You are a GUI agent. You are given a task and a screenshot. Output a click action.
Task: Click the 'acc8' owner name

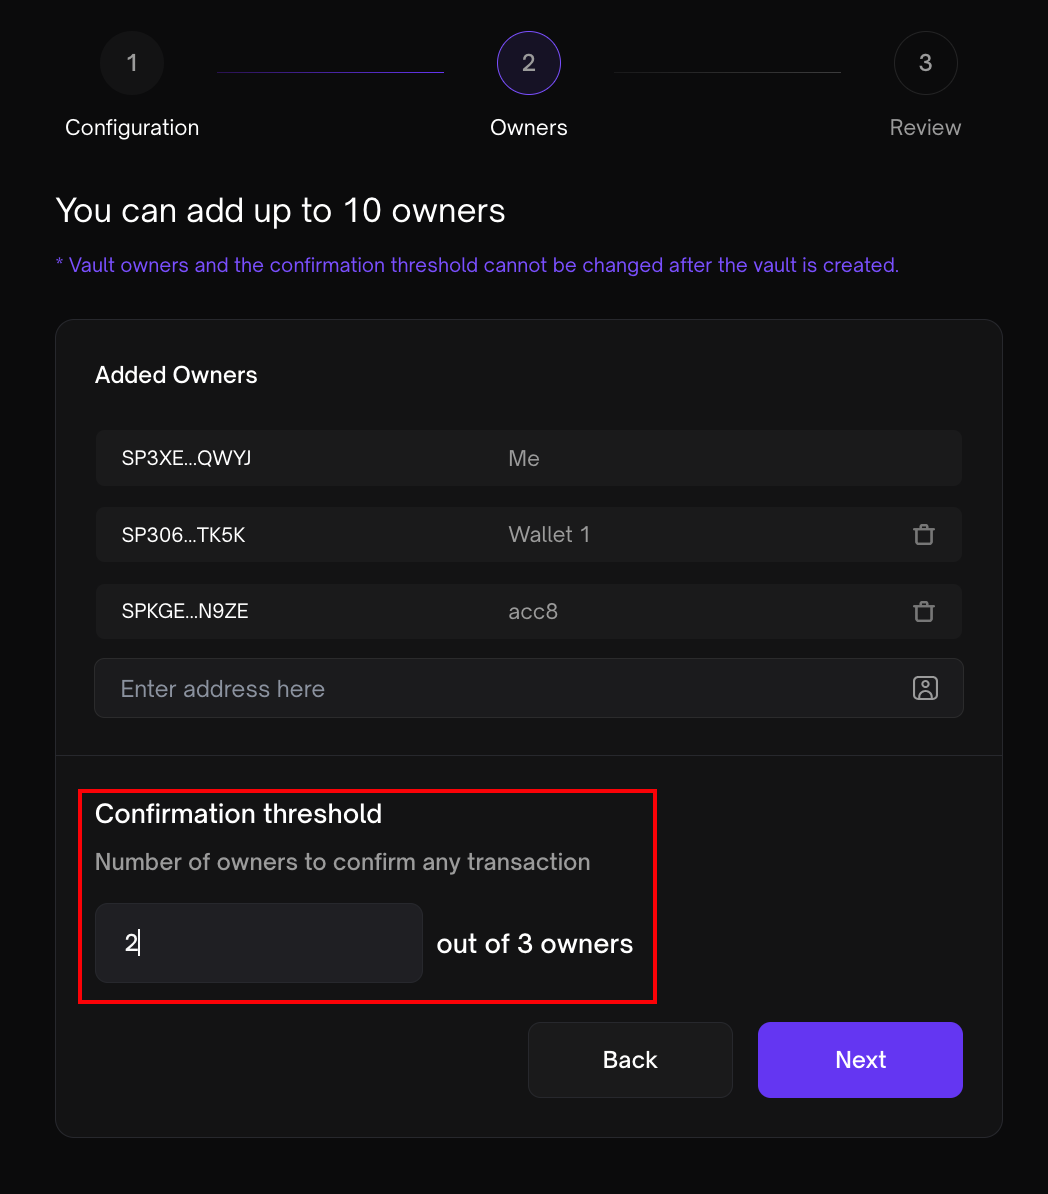coord(533,611)
